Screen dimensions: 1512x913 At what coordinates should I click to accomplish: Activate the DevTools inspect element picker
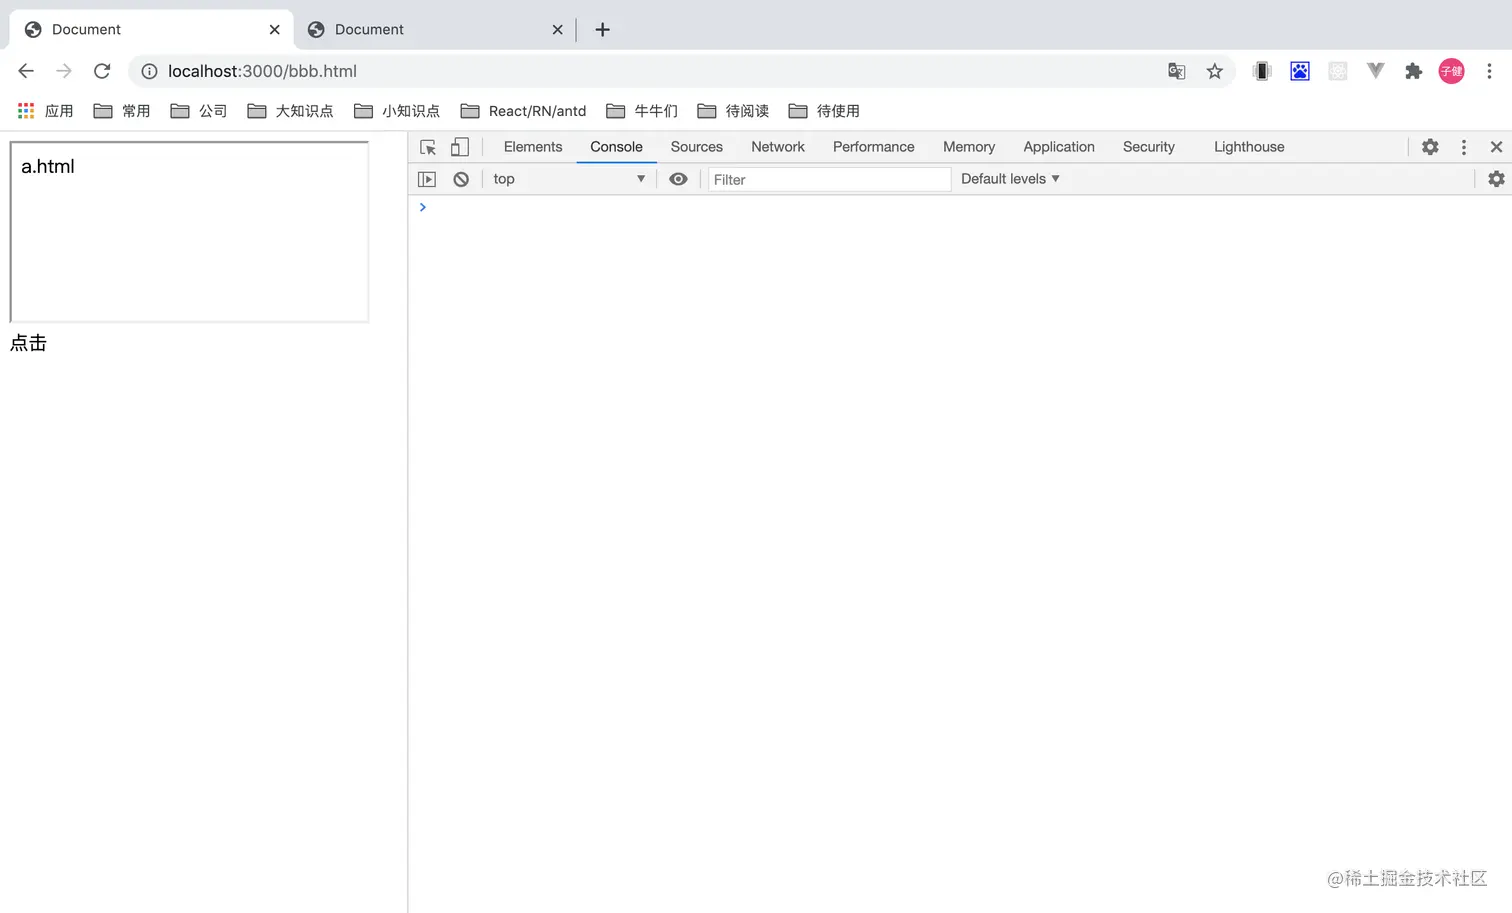tap(428, 147)
